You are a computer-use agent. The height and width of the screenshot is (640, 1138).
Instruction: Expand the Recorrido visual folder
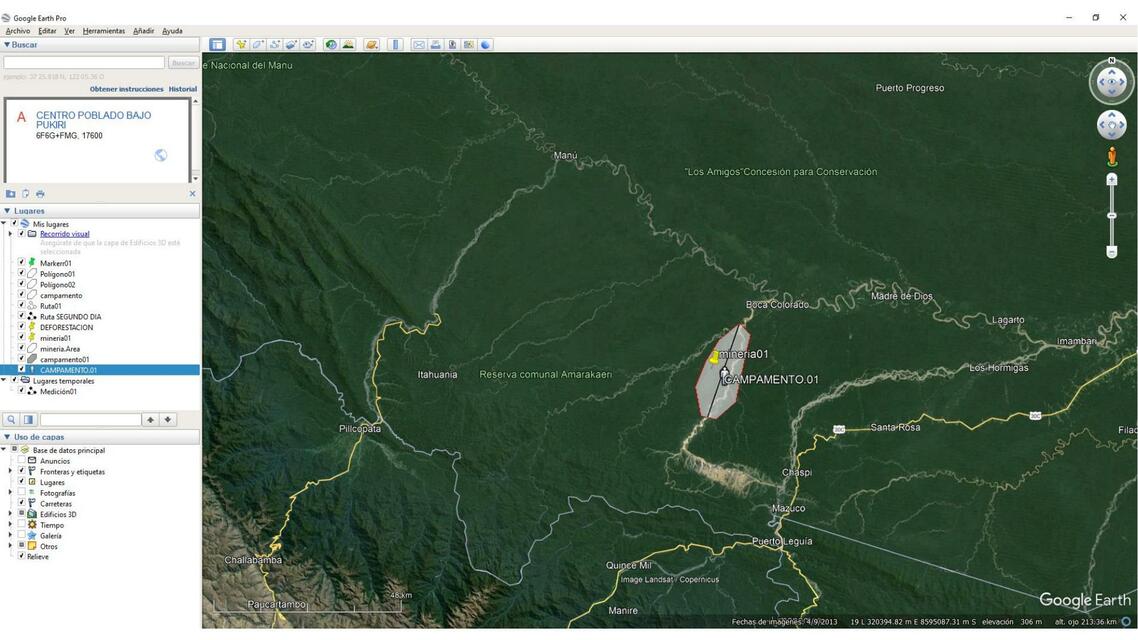pos(10,234)
